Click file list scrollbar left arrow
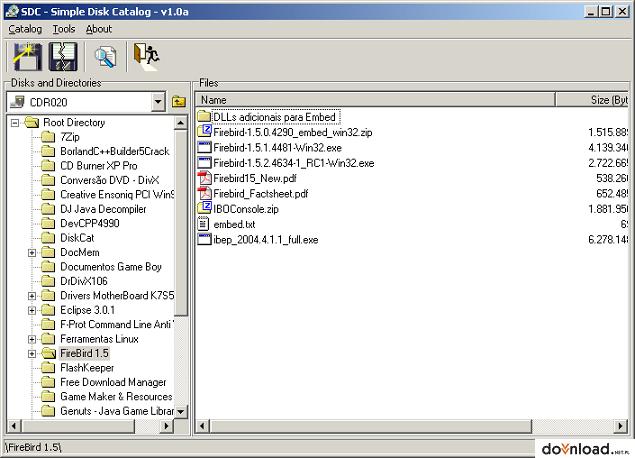Screen dimensions: 635x458 (x=202, y=426)
